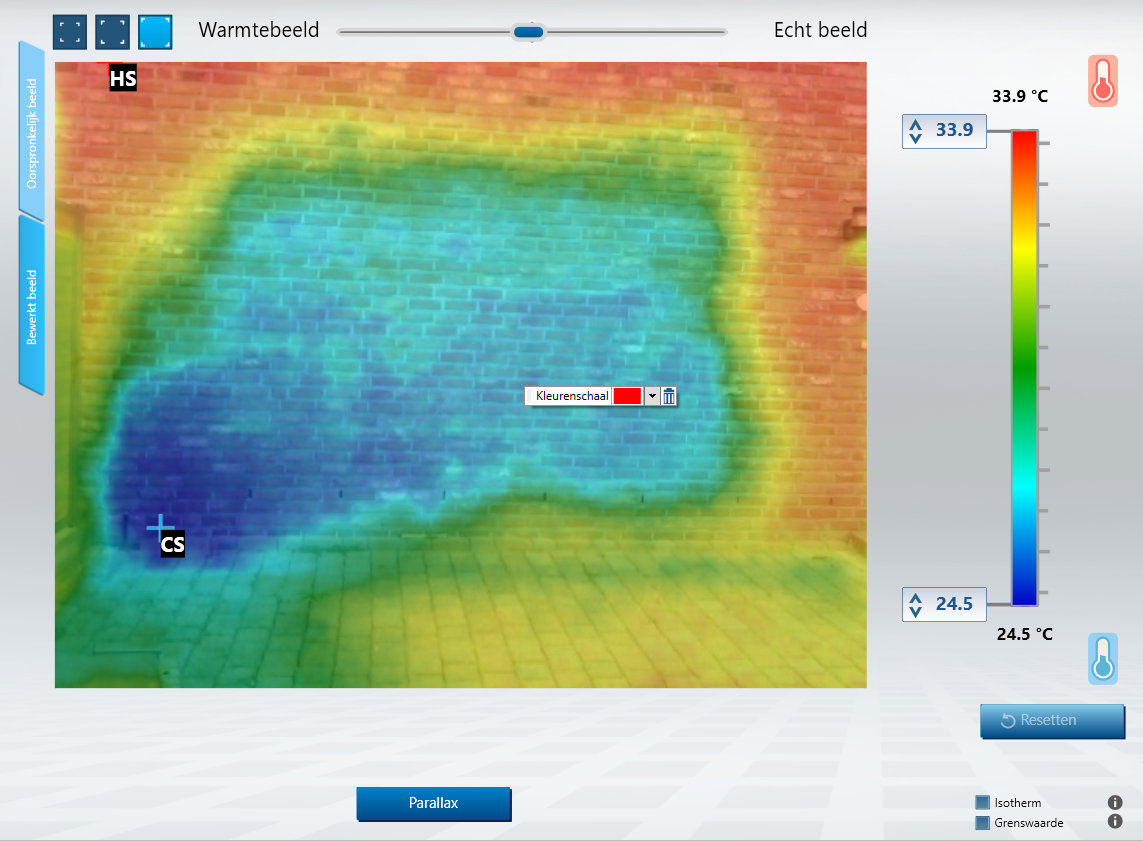
Task: Click the stepper arrows on the 24.5 minimum temperature
Action: (915, 604)
